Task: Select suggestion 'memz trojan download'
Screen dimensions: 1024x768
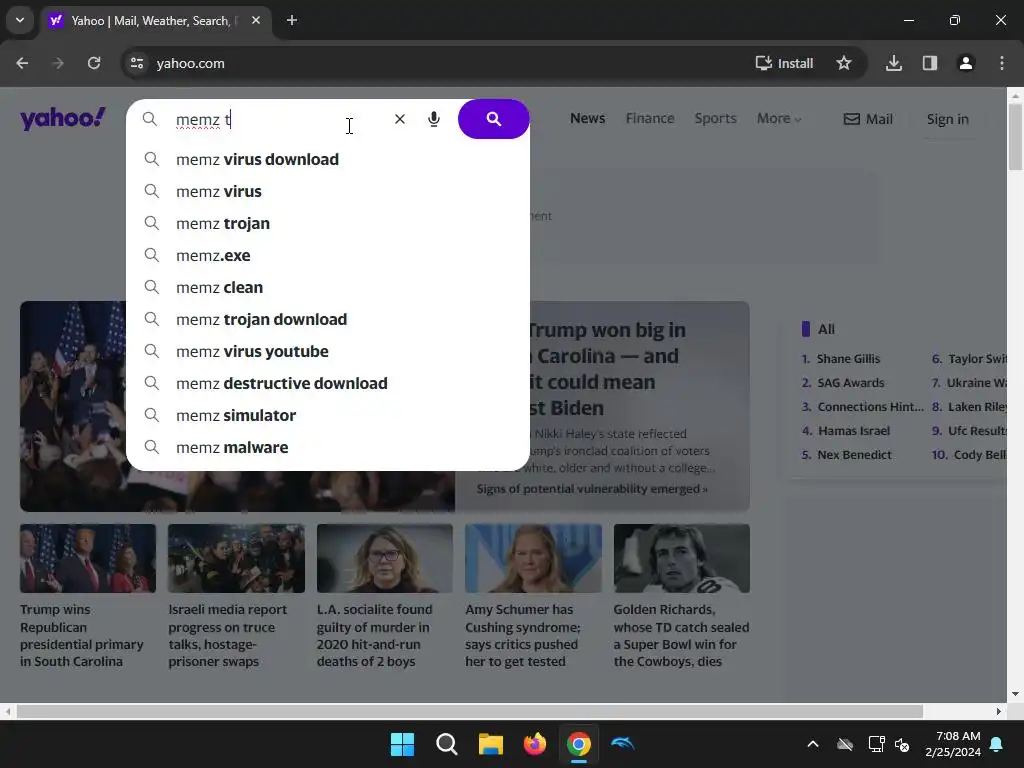Action: tap(328, 319)
